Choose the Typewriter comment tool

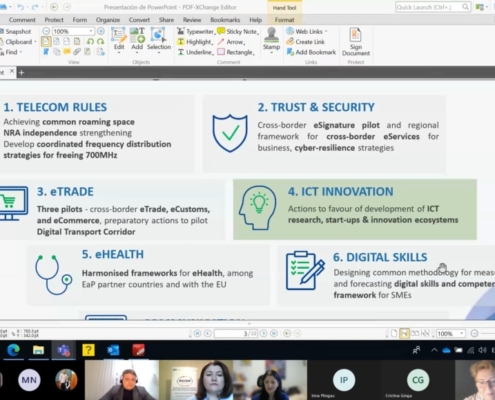click(x=195, y=31)
